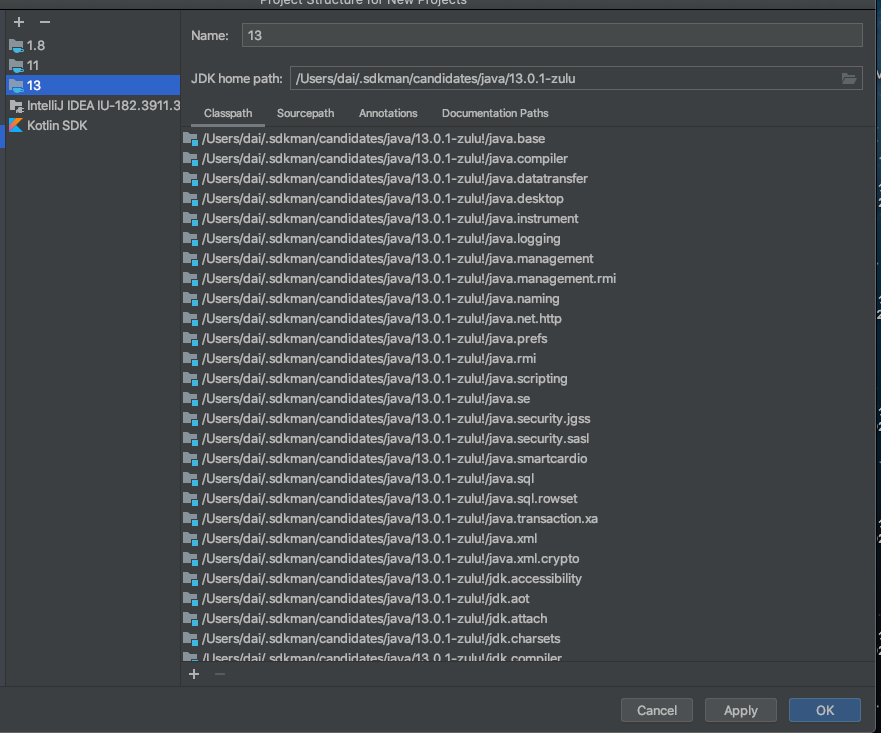The width and height of the screenshot is (881, 733).
Task: Select the java.se classpath entry
Action: (x=528, y=399)
